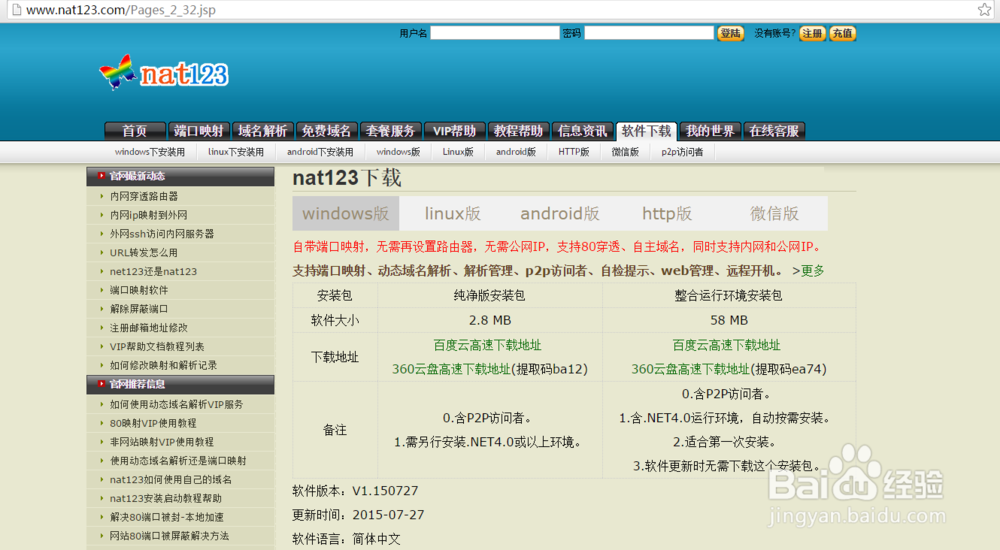This screenshot has width=1000, height=550.
Task: Open the Linux版 submenu link
Action: (x=458, y=152)
